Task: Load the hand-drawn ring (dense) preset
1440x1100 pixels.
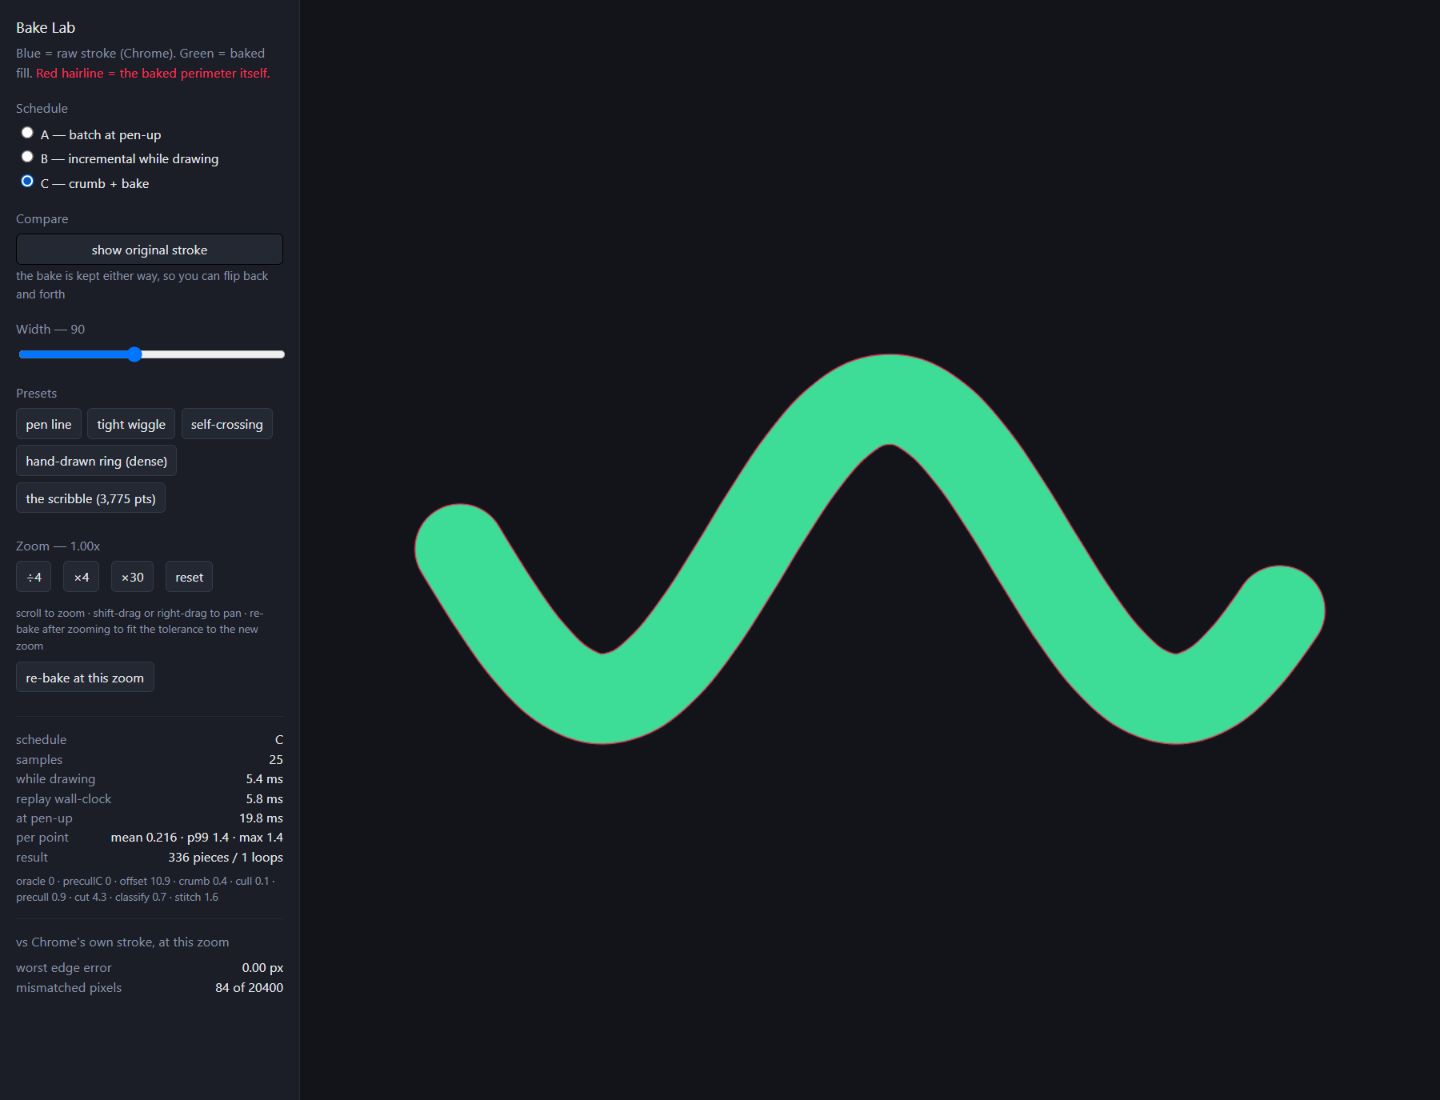Action: [96, 461]
